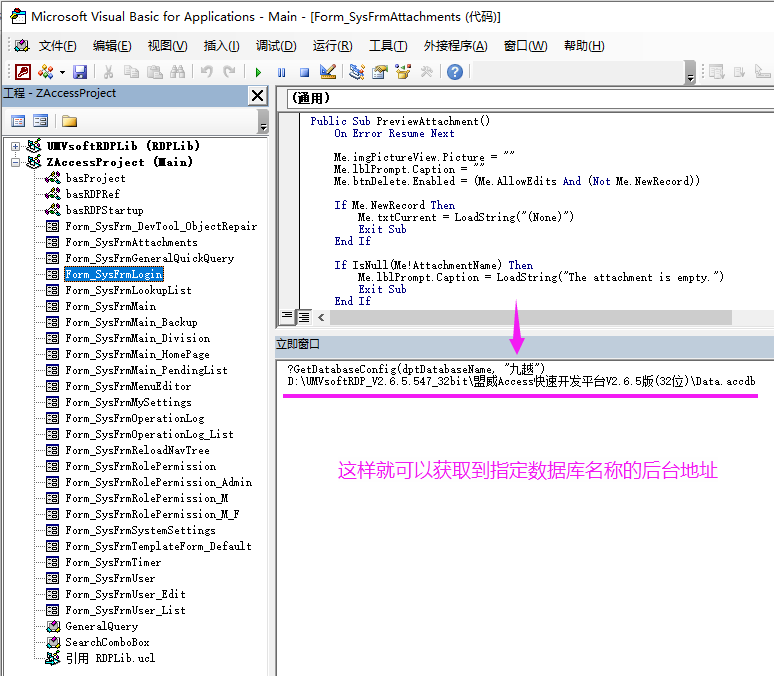This screenshot has width=774, height=676.
Task: Click the Reset stop square icon
Action: click(305, 73)
